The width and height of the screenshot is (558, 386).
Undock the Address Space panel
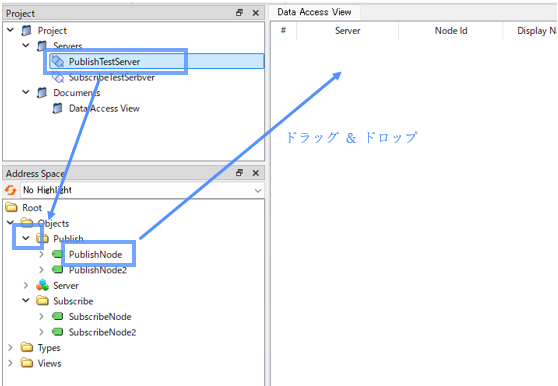(x=239, y=173)
